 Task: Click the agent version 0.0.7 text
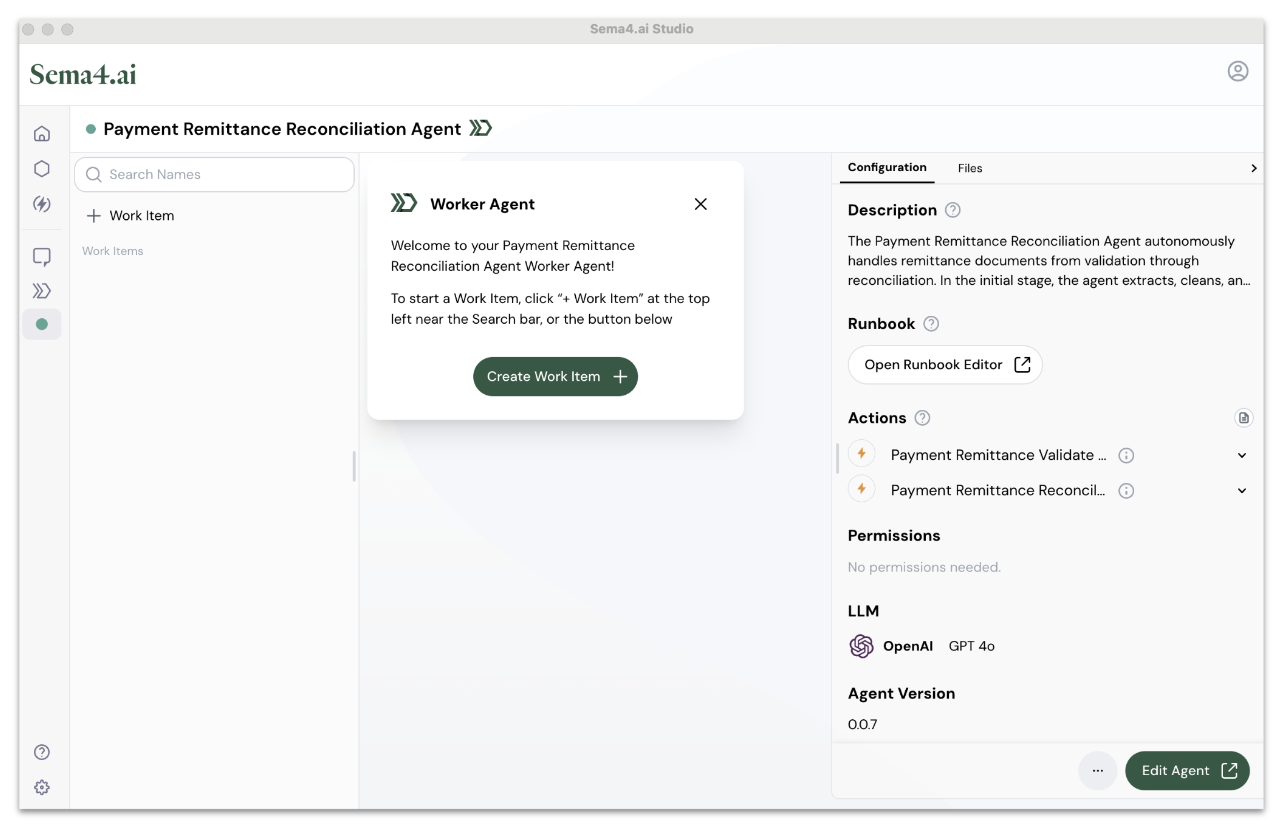point(862,724)
